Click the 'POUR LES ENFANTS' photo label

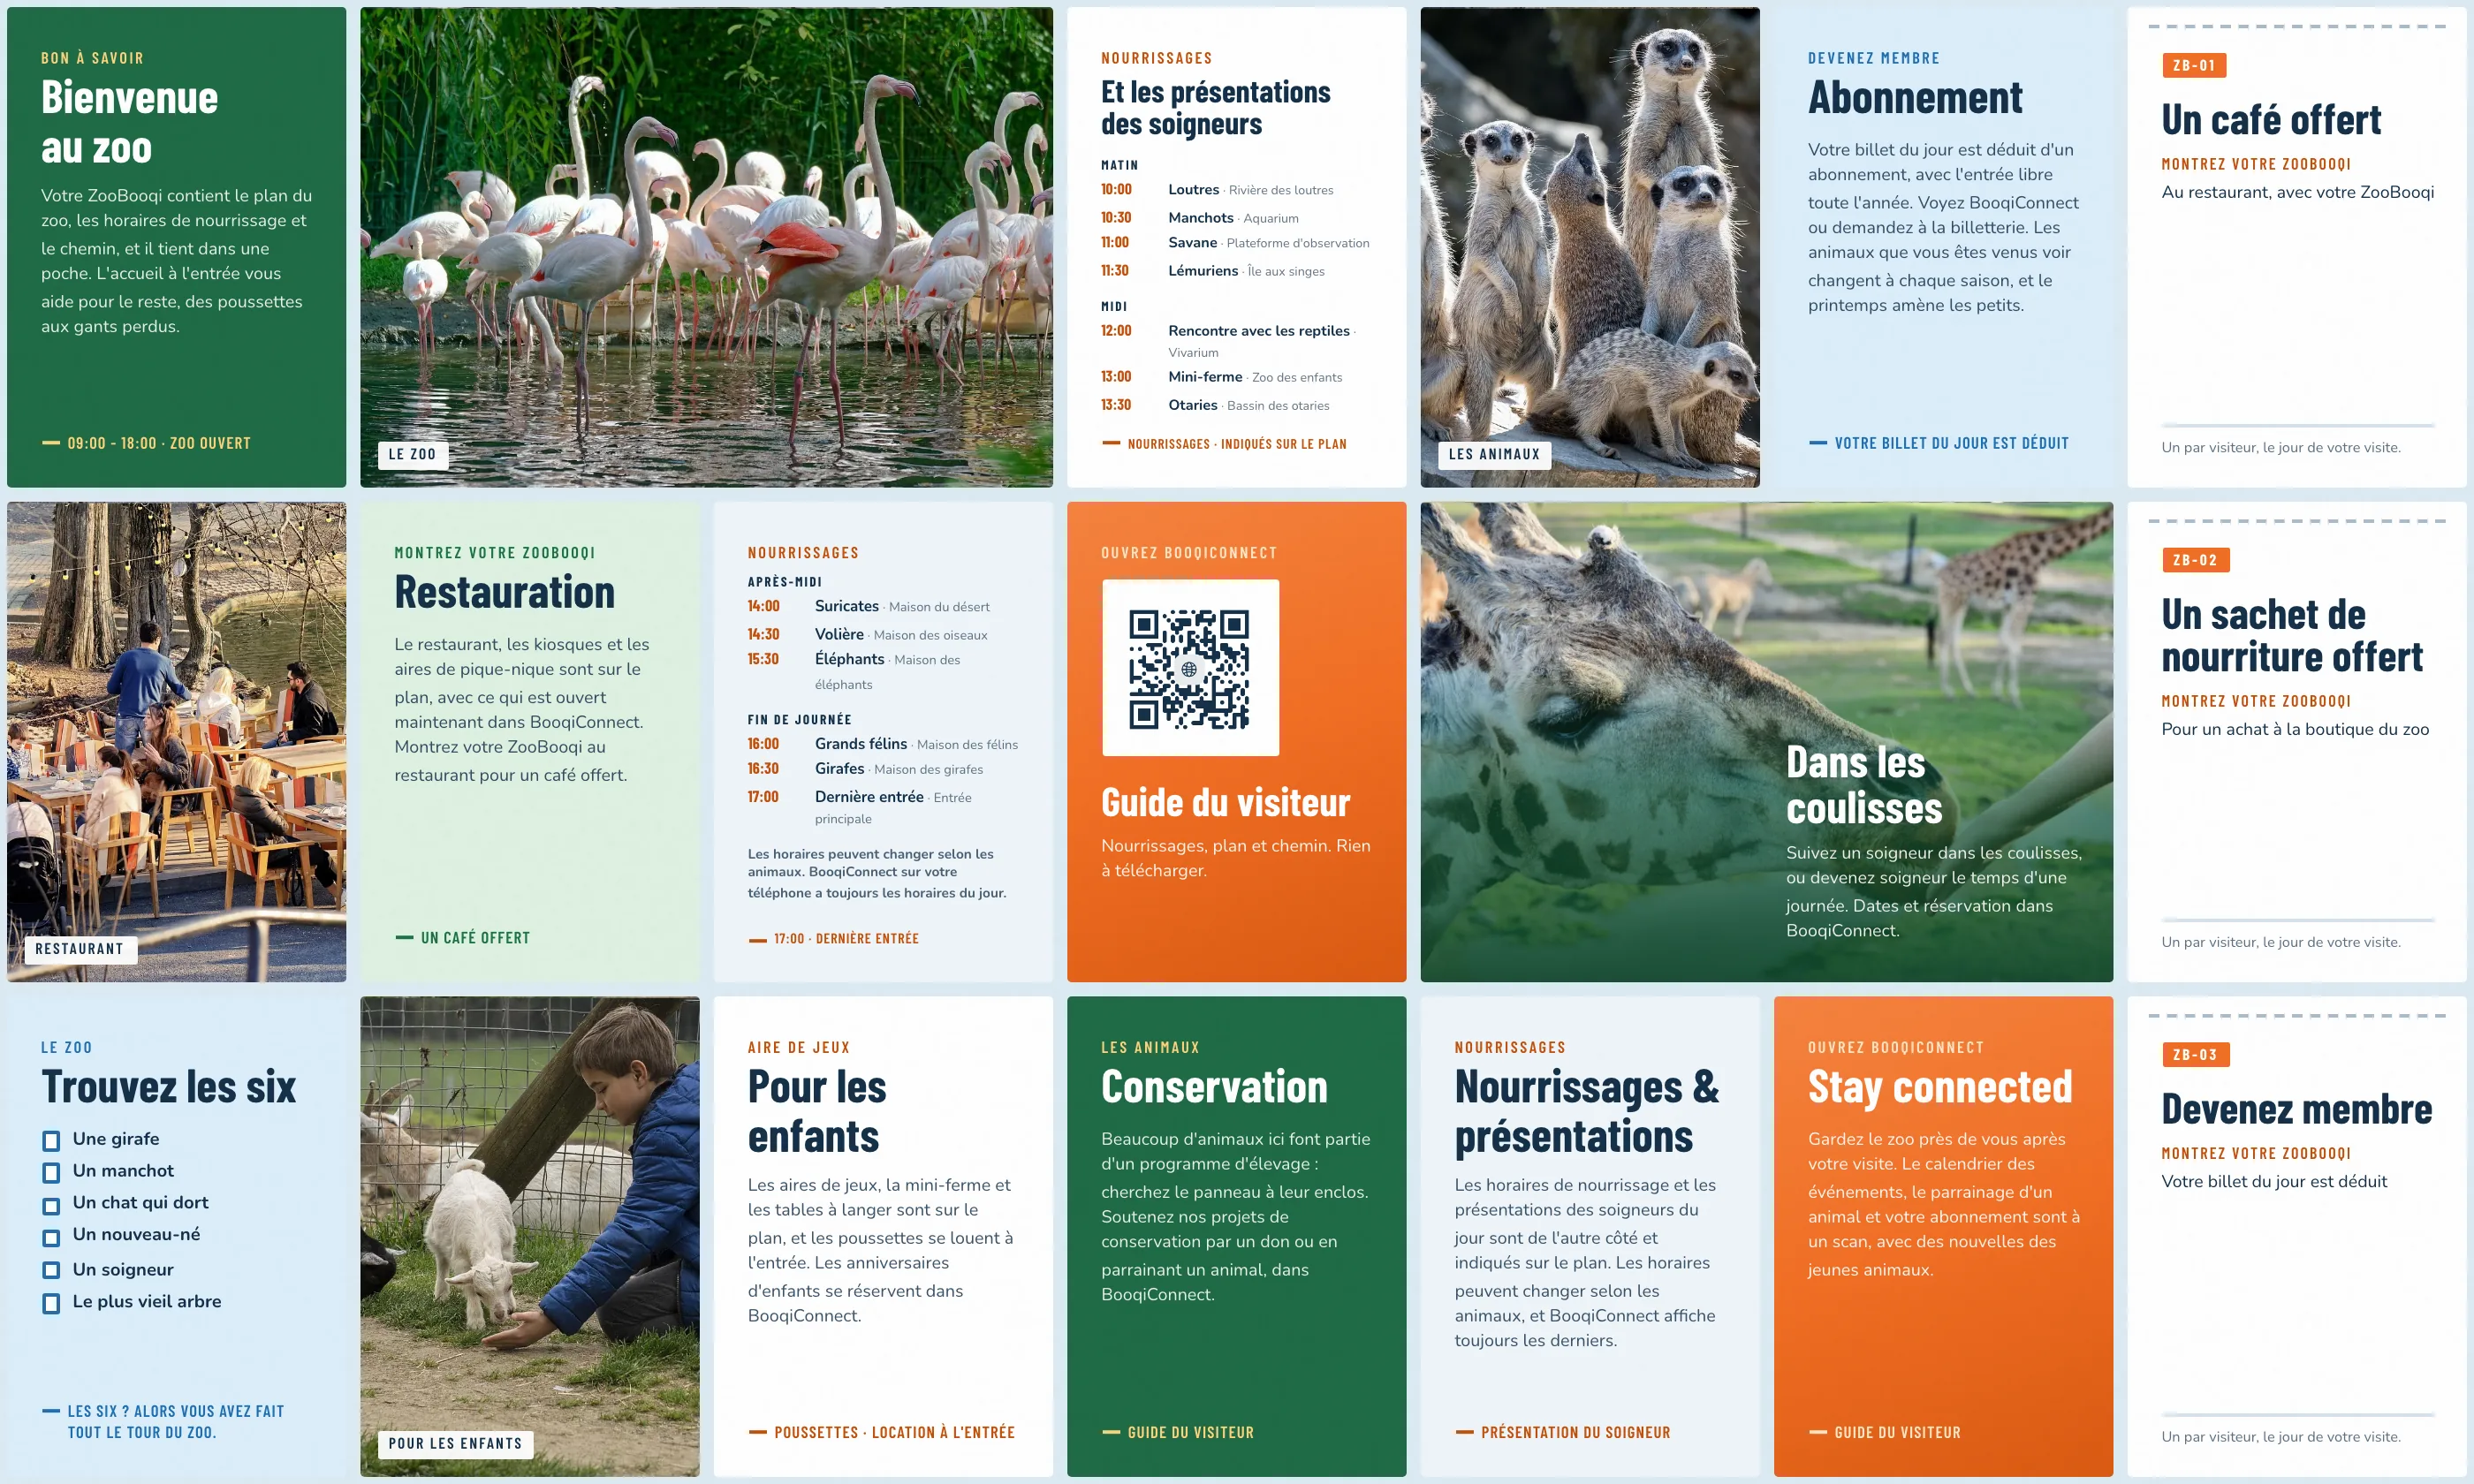pos(455,1443)
